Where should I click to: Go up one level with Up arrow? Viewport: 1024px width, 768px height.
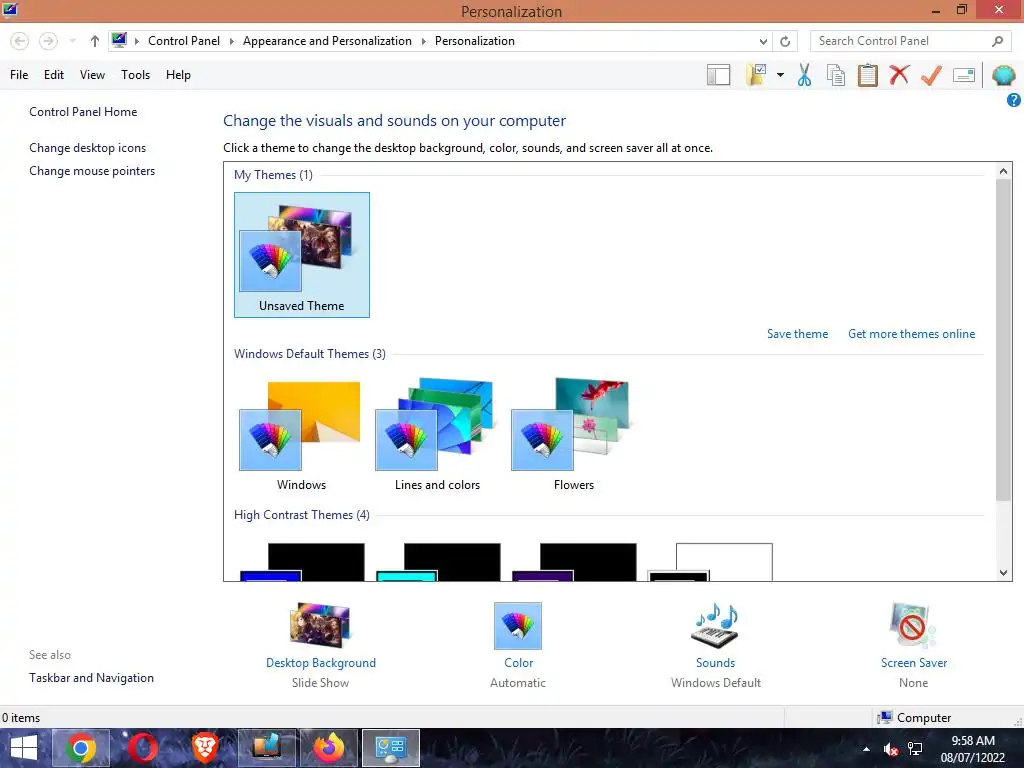coord(95,41)
